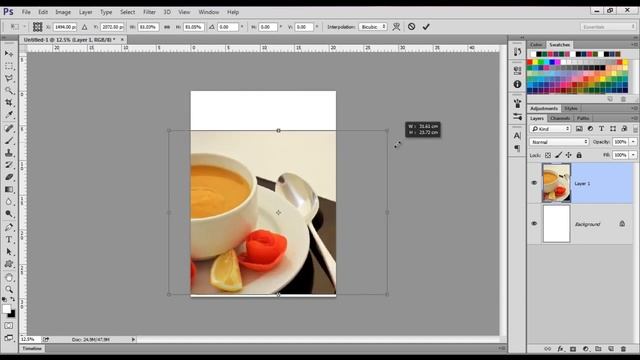Screen dimensions: 640x360
Task: Open the Interpolation Bicubic dropdown
Action: click(373, 27)
